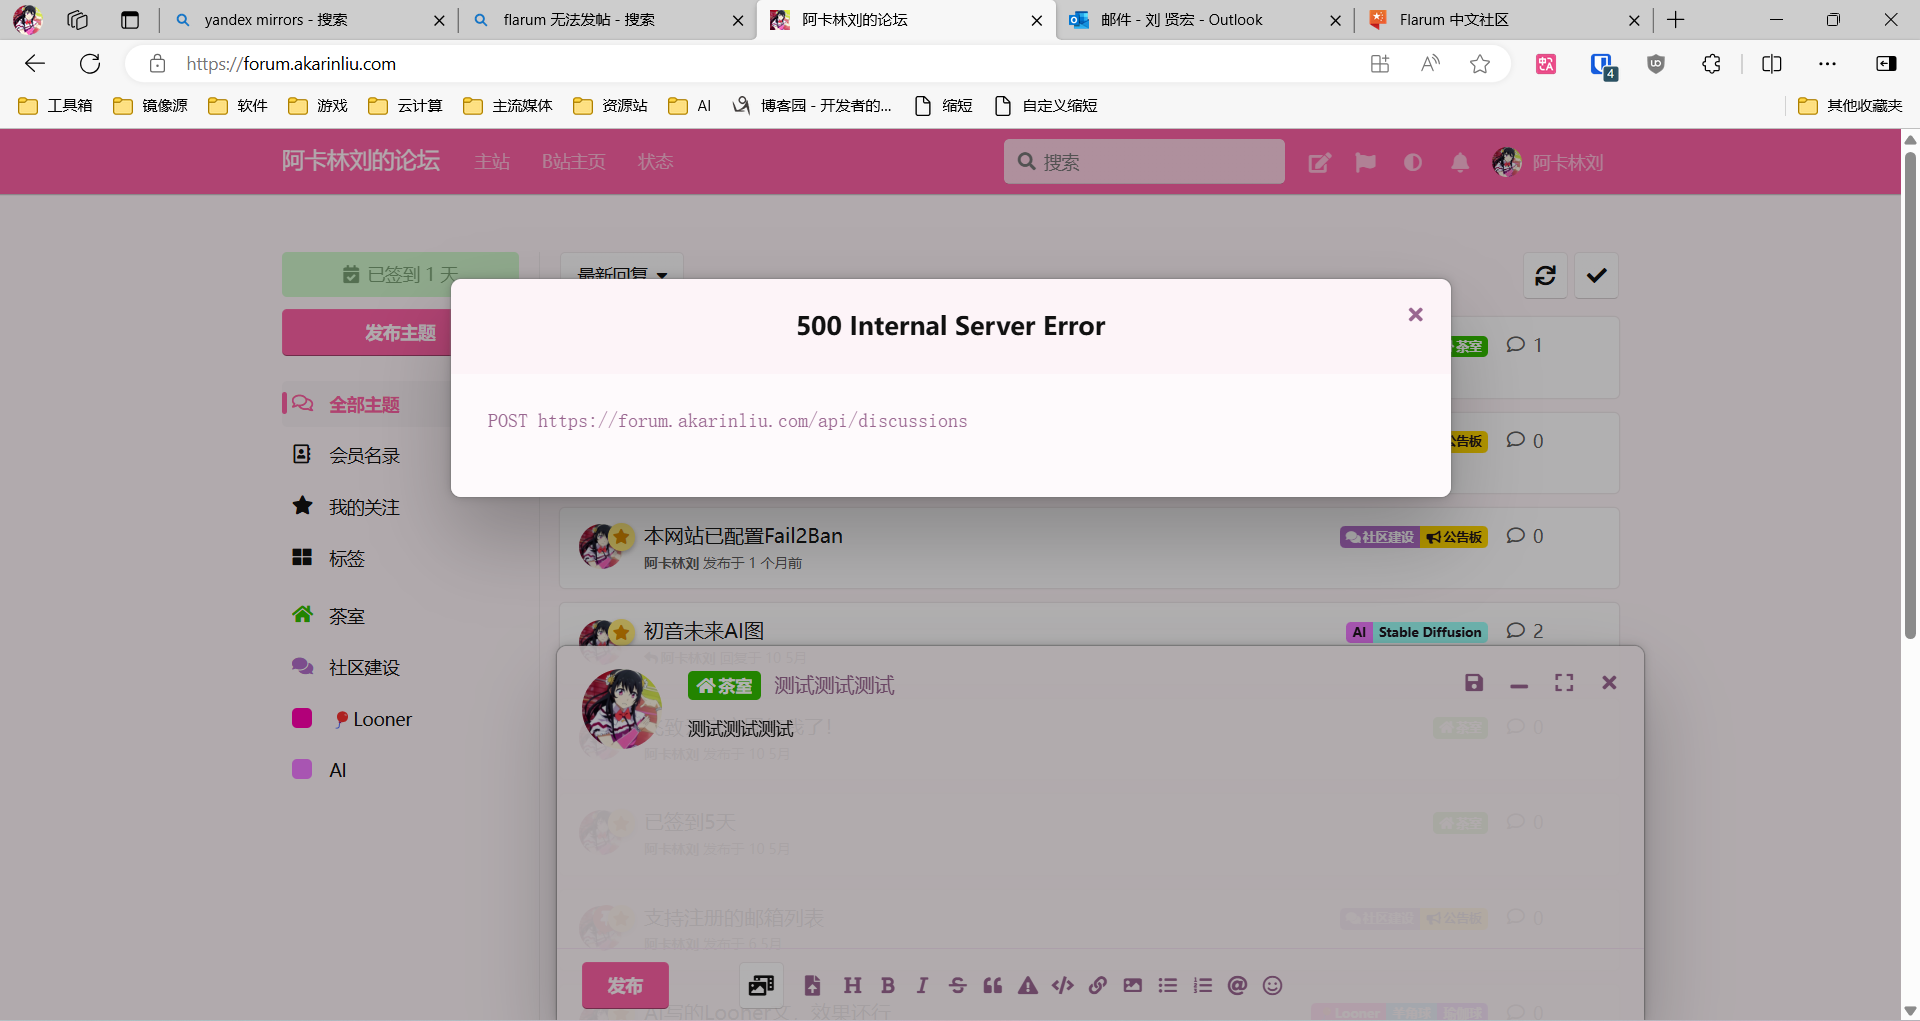This screenshot has height=1021, width=1920.
Task: Add page to favorites star icon
Action: click(x=1480, y=64)
